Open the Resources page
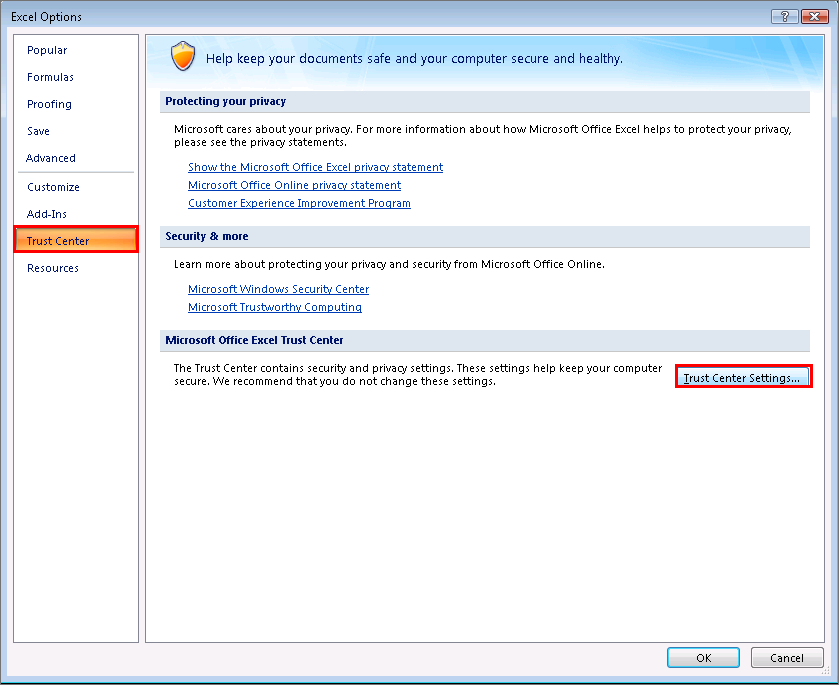The width and height of the screenshot is (839, 685). tap(52, 268)
